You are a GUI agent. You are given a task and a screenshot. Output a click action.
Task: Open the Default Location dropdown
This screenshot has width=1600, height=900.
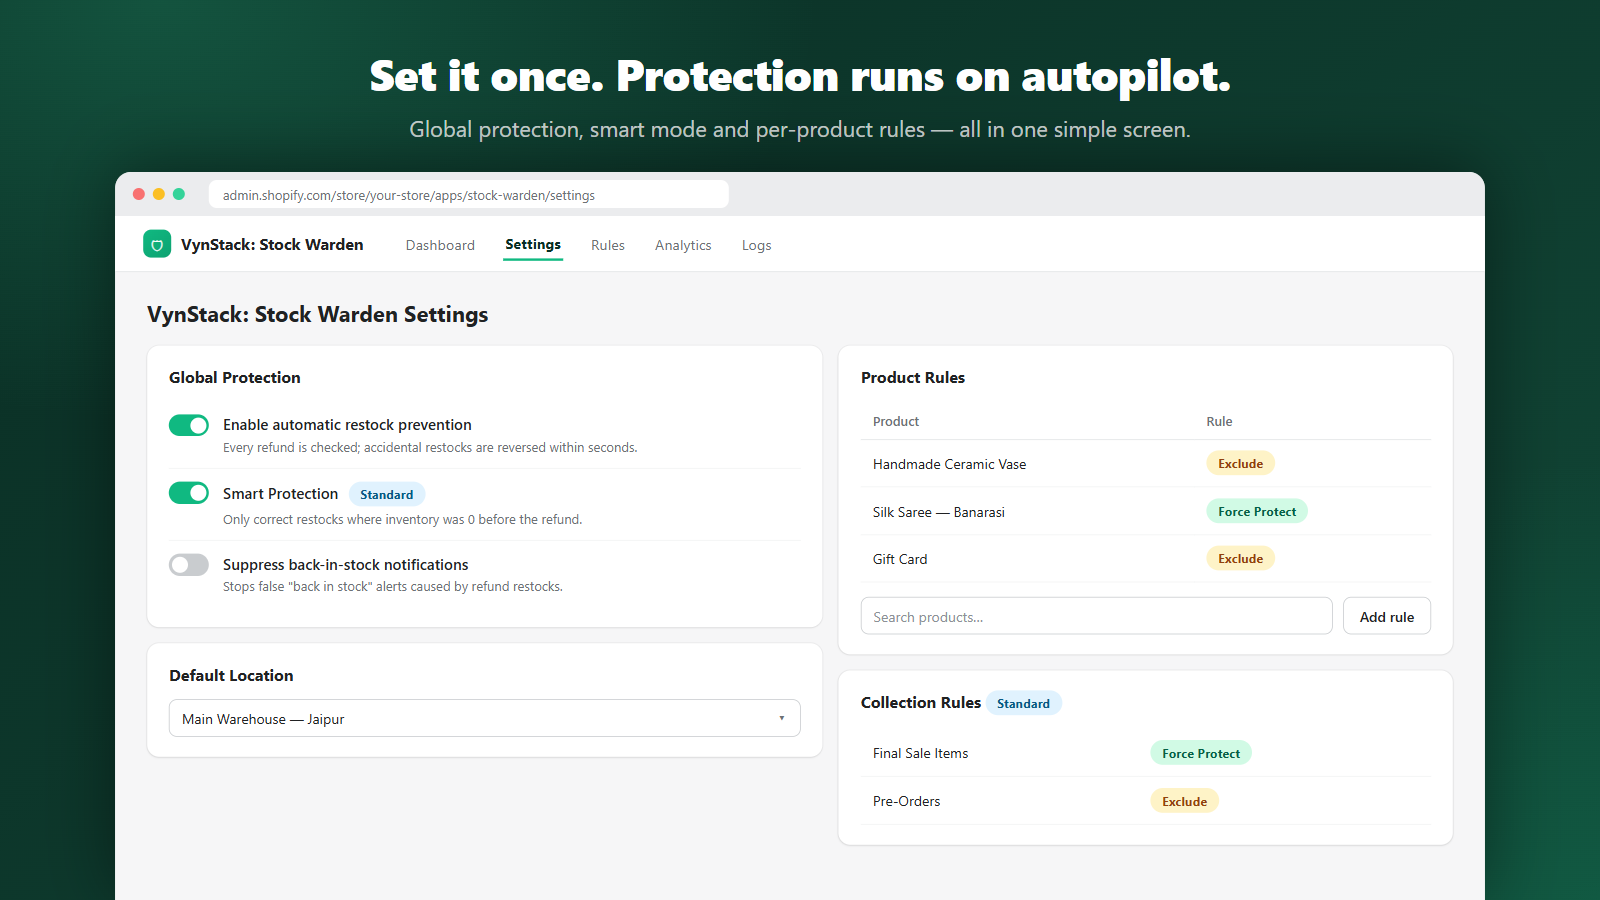485,718
